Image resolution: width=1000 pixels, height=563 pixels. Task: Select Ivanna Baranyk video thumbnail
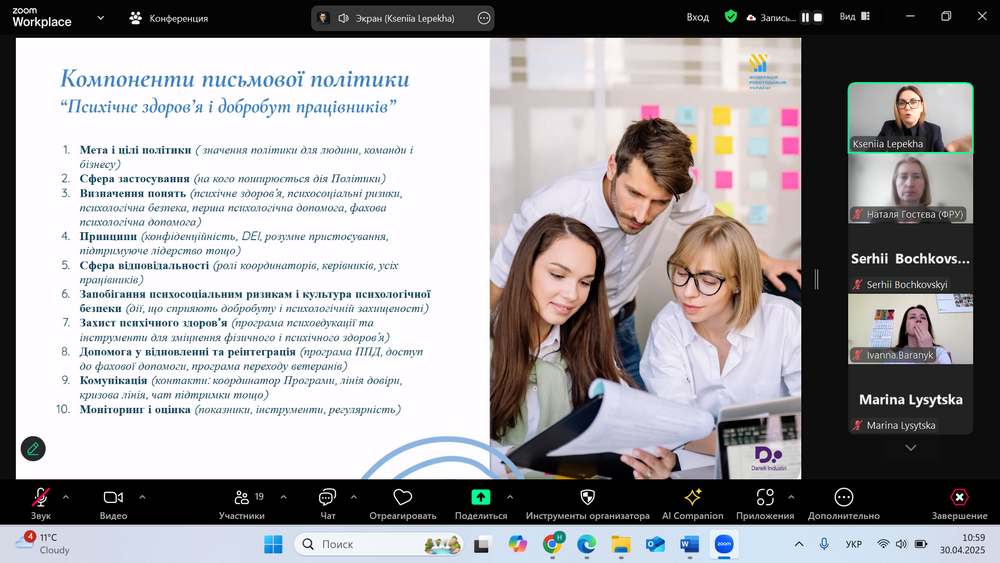pyautogui.click(x=910, y=328)
